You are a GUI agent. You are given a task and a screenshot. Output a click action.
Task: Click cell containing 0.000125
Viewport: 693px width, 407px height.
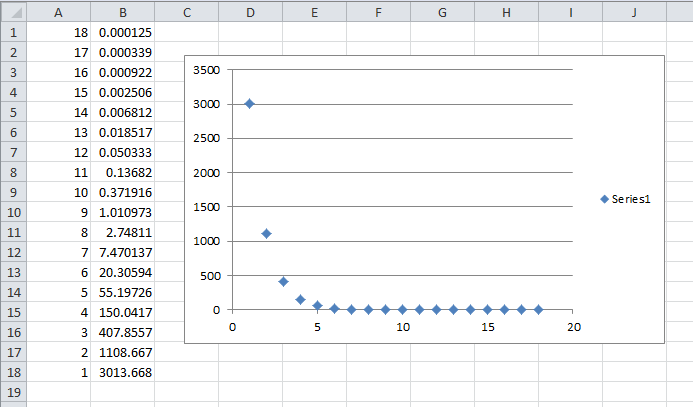[x=122, y=32]
